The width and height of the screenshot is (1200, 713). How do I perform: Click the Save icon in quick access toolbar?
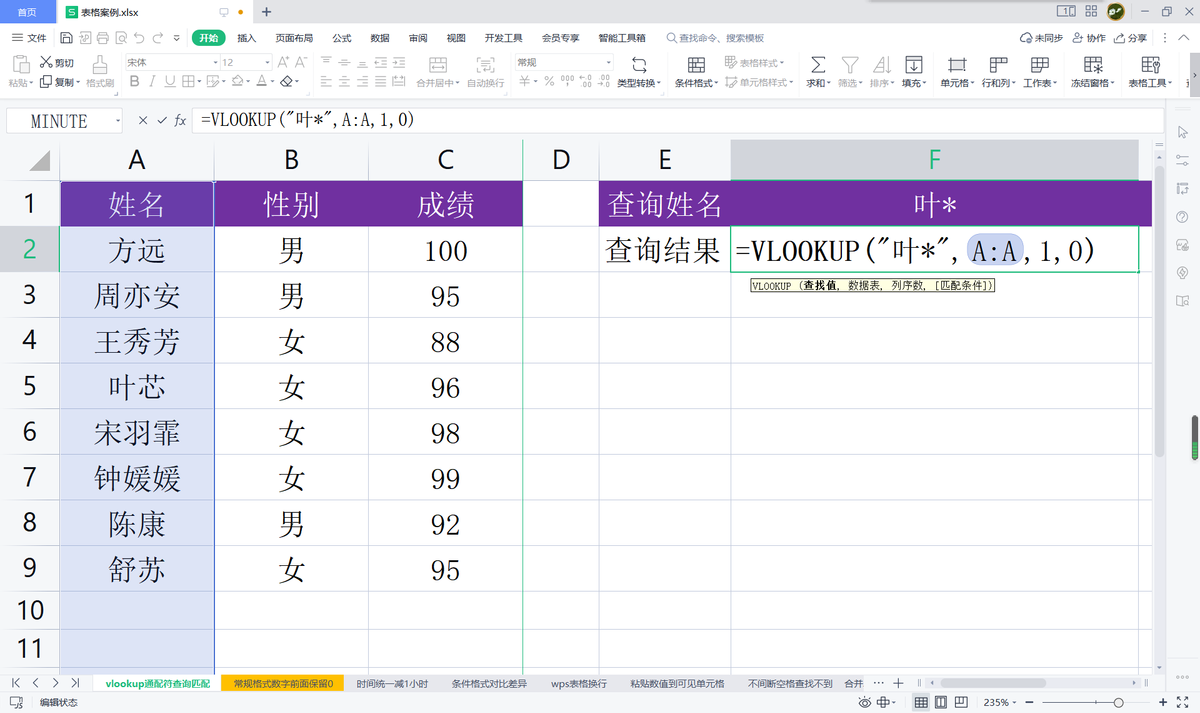pyautogui.click(x=66, y=38)
